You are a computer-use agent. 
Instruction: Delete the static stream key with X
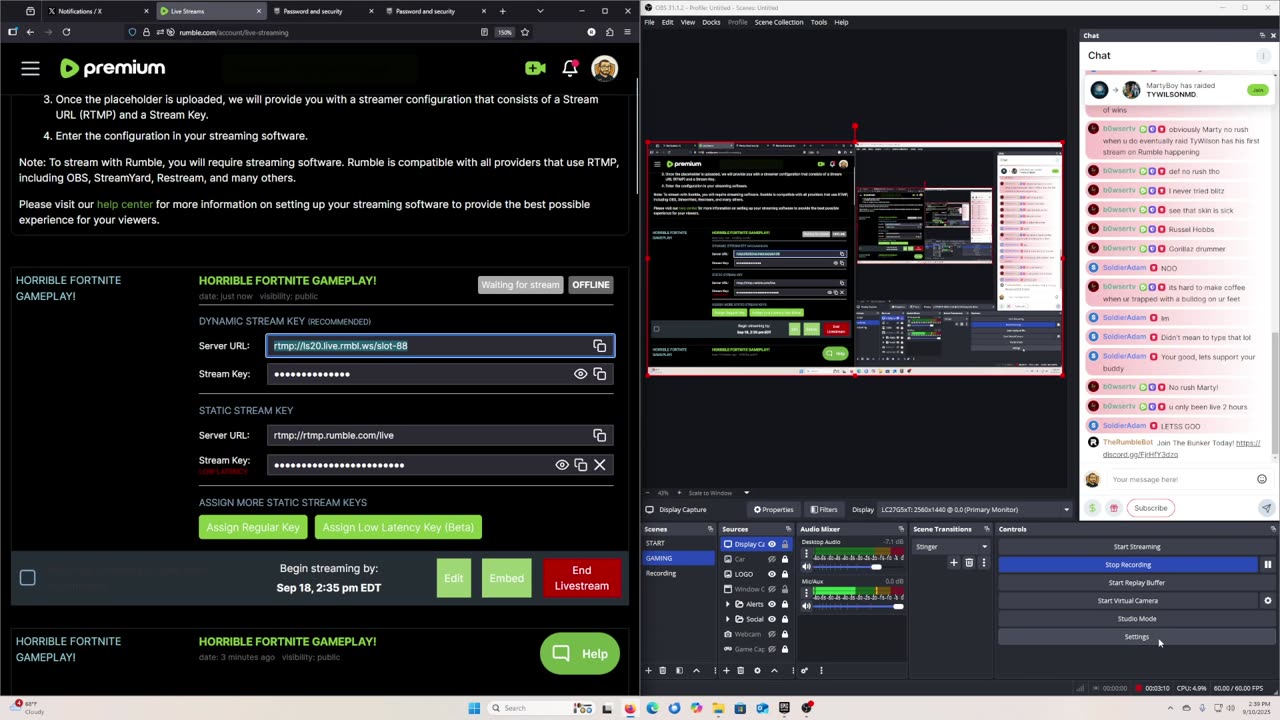click(x=600, y=465)
